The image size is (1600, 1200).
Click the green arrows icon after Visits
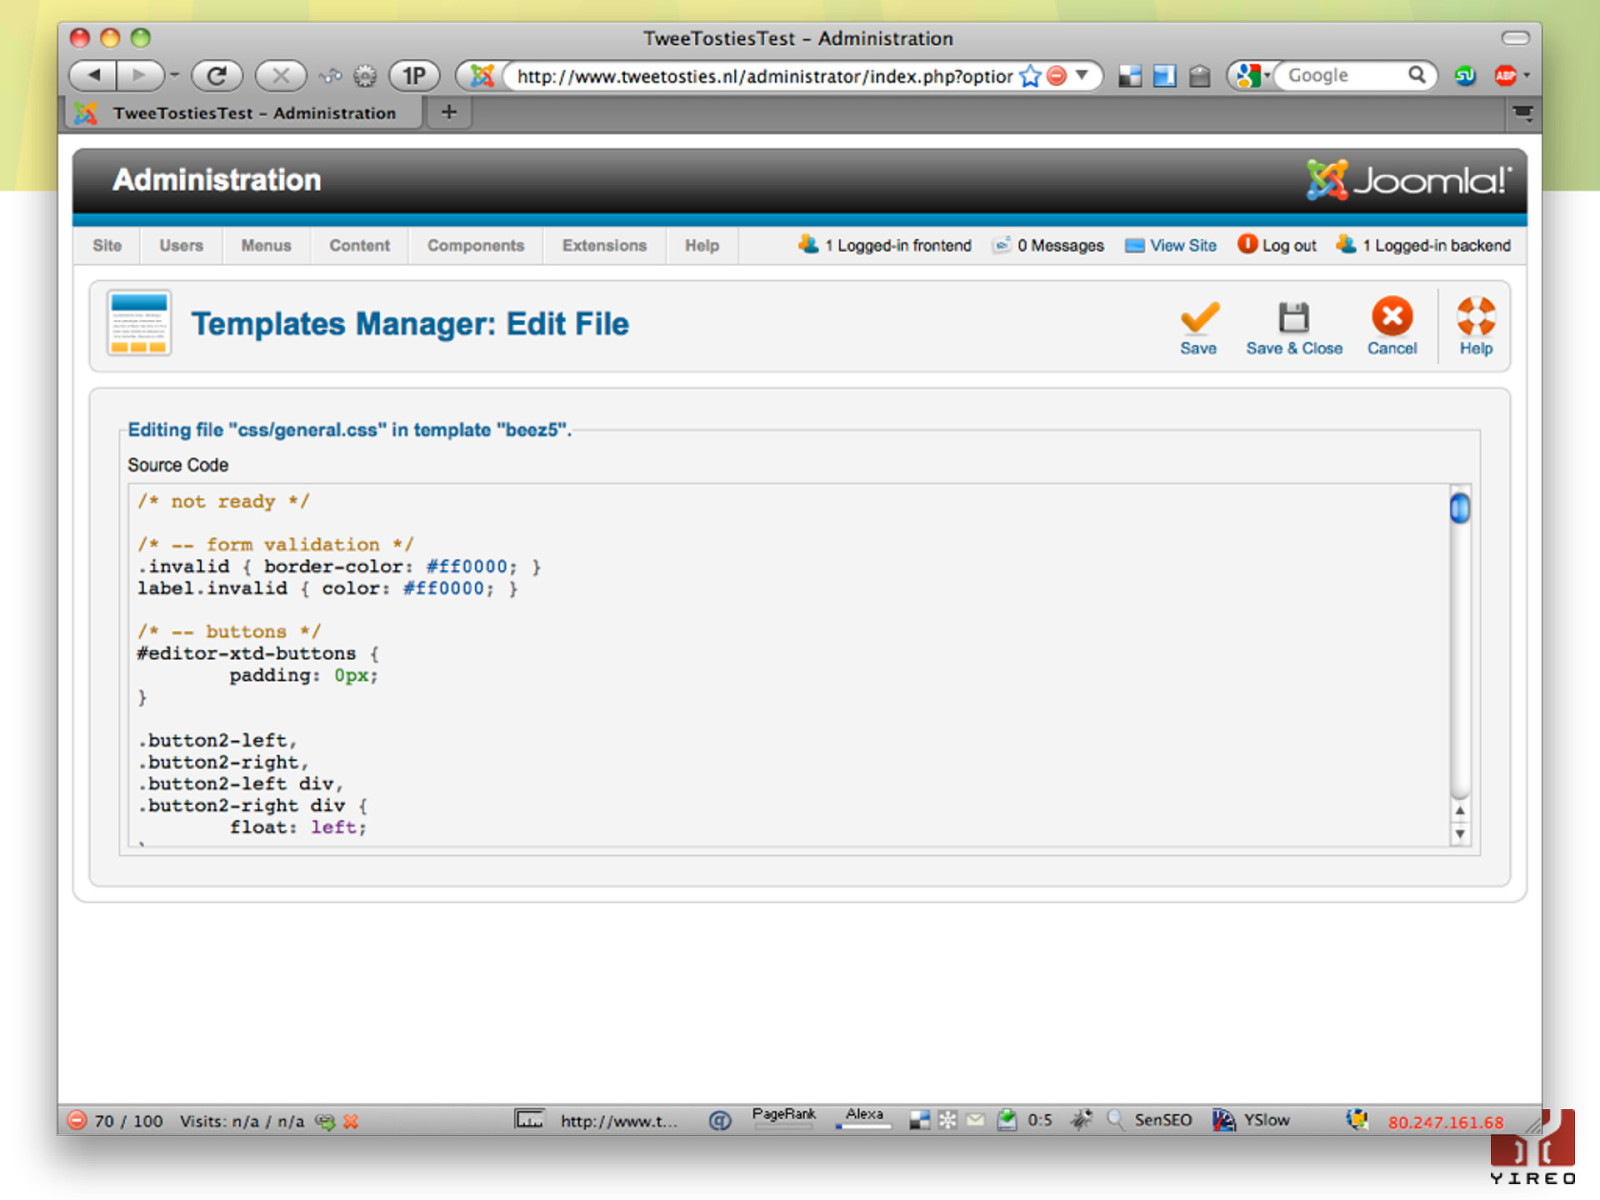[325, 1121]
